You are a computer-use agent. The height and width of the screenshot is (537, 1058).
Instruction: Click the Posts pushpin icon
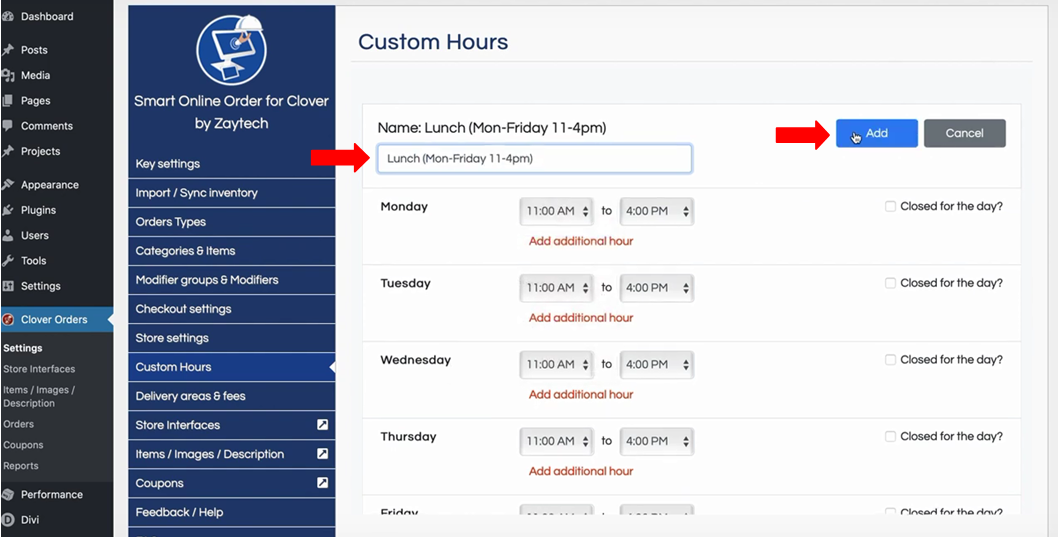coord(8,50)
